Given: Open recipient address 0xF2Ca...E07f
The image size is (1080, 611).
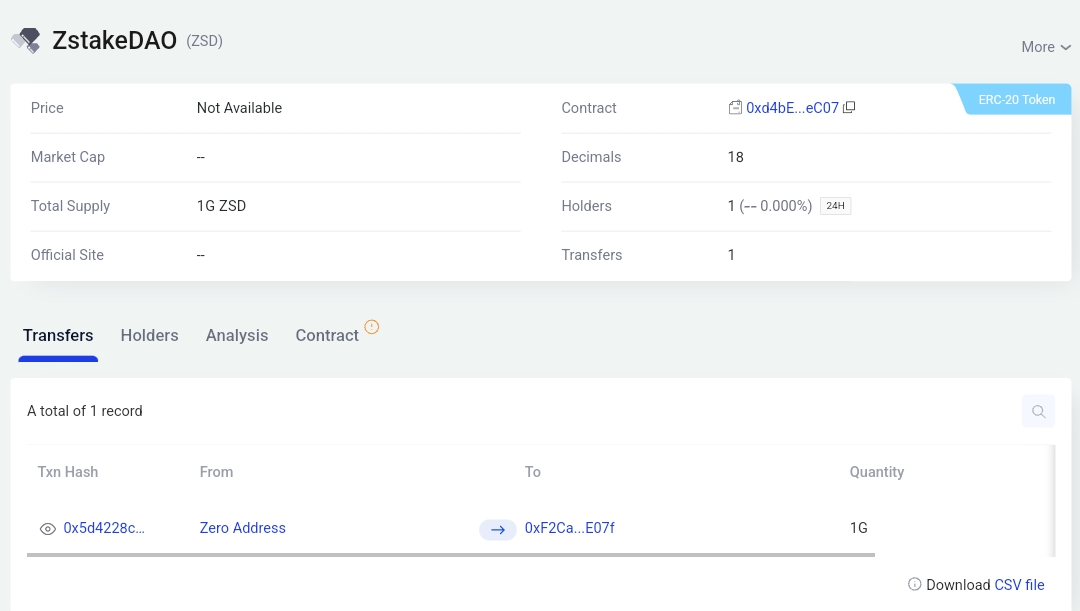Looking at the screenshot, I should [x=570, y=528].
